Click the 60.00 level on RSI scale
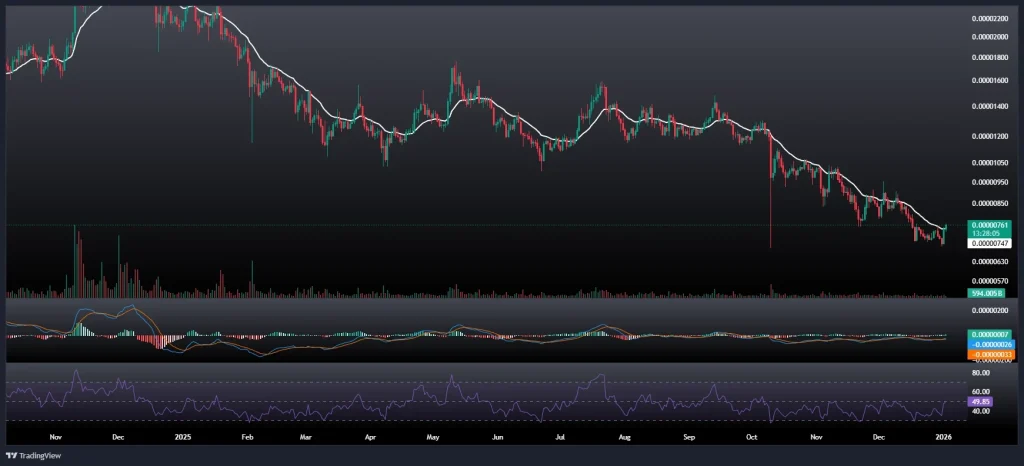1024x466 pixels. coord(980,391)
